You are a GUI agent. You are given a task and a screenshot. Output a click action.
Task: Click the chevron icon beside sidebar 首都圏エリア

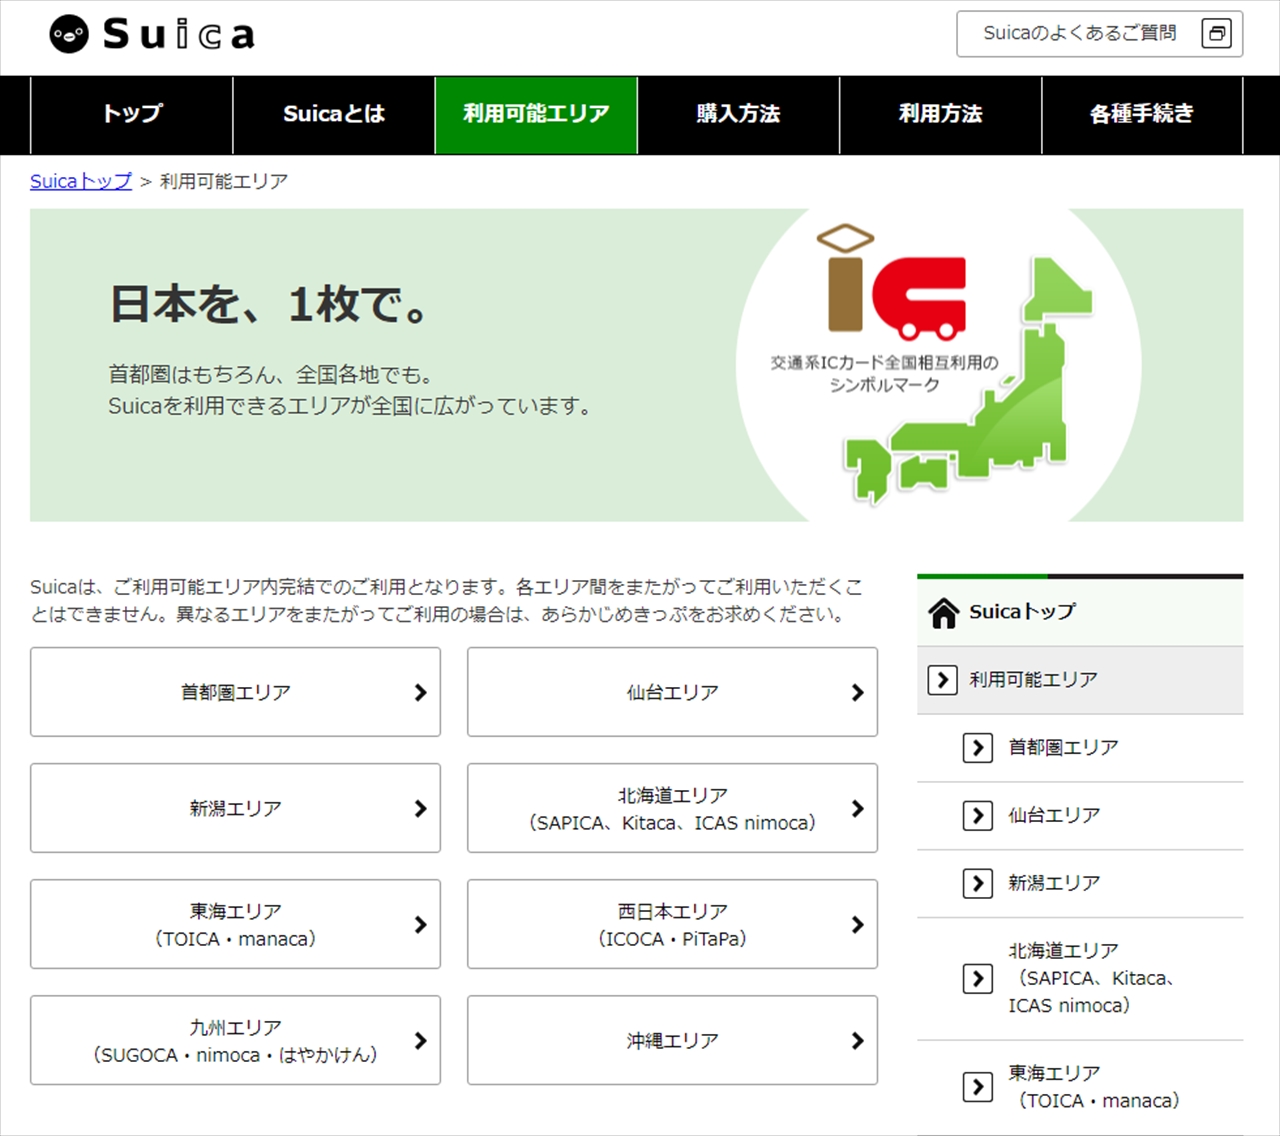pos(977,748)
